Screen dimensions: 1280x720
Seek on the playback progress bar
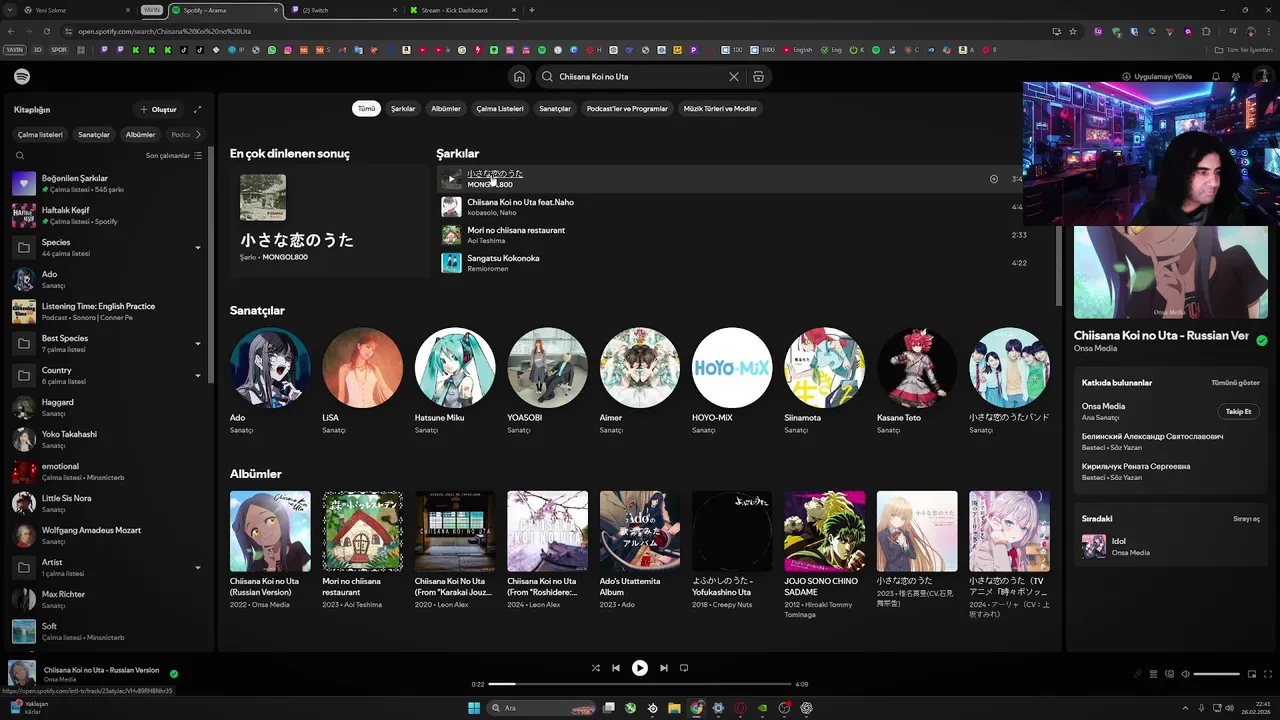click(640, 684)
